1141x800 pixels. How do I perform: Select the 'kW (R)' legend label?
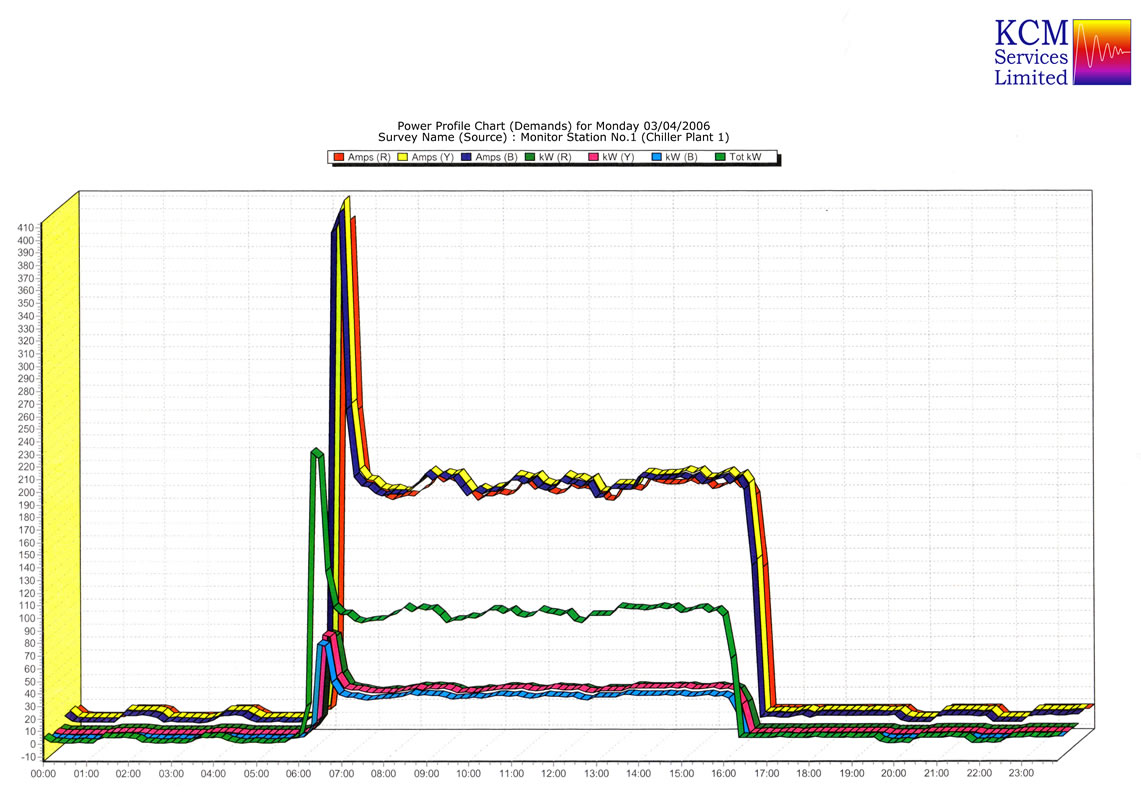(x=555, y=157)
